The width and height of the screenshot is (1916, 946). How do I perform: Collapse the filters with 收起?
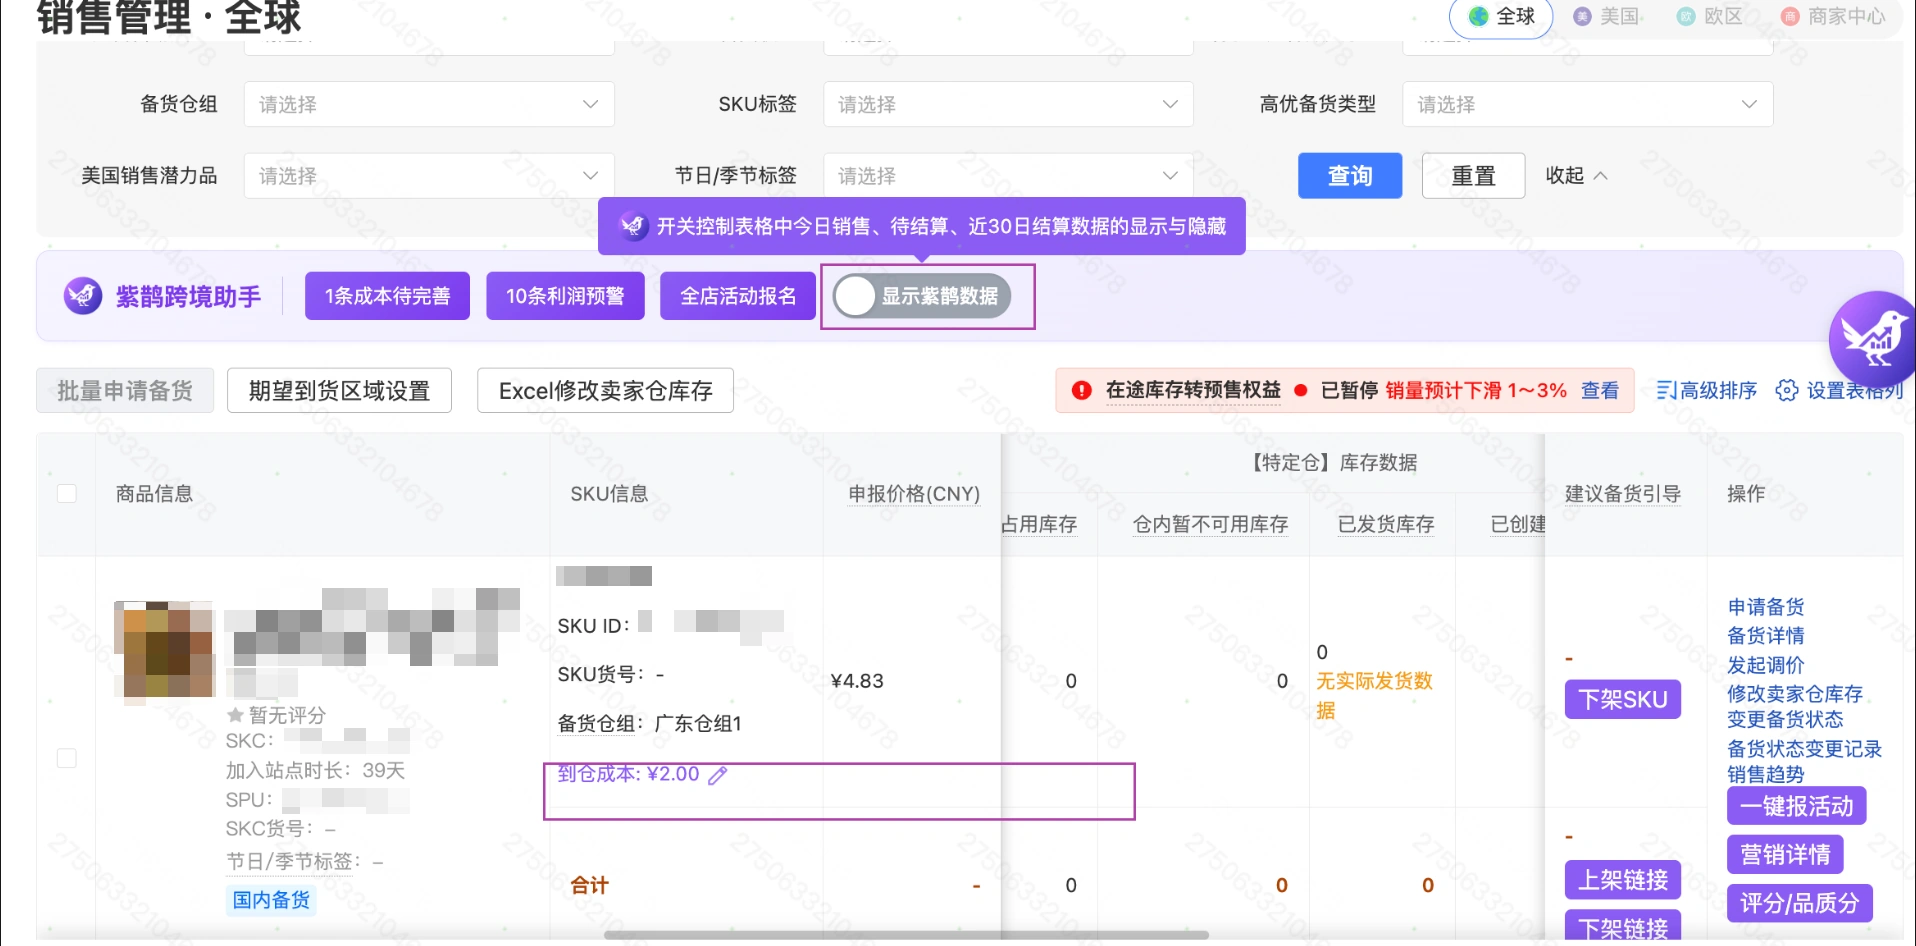(1576, 176)
